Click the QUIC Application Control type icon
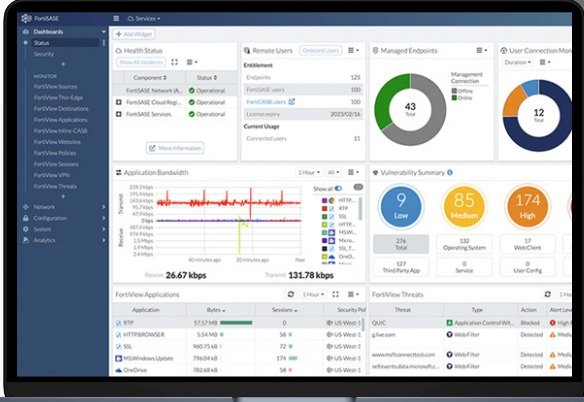Screen dimensions: 584x402 [x=450, y=323]
